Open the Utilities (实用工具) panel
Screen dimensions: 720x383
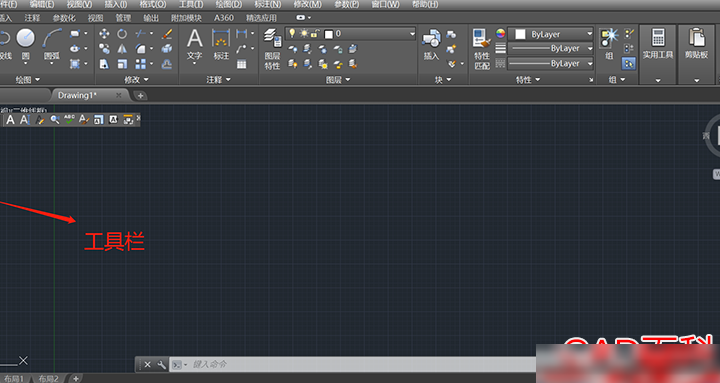pos(658,54)
